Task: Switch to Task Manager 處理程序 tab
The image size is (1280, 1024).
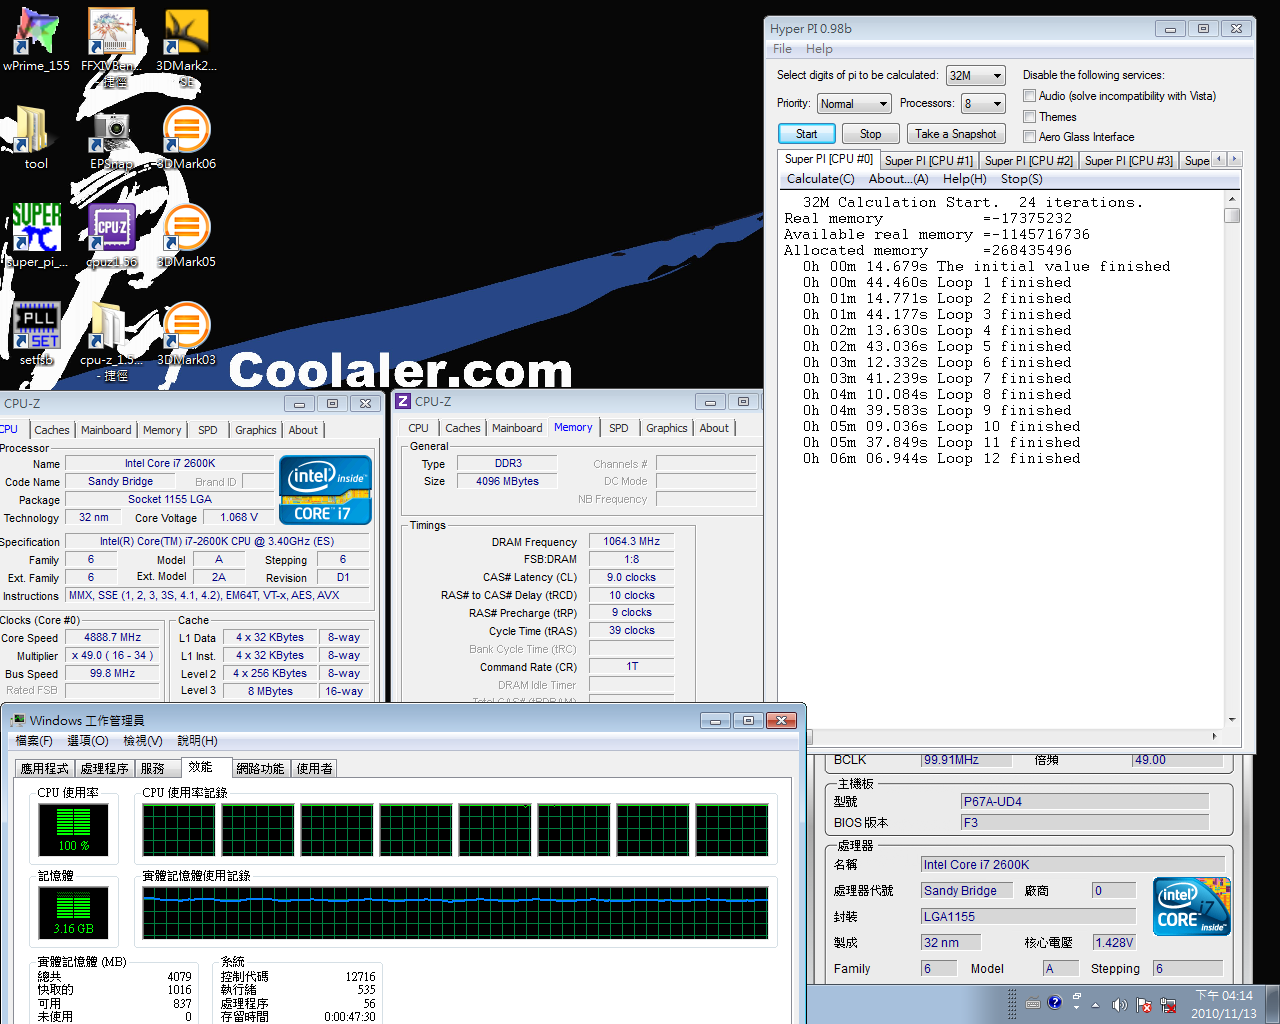Action: click(105, 769)
